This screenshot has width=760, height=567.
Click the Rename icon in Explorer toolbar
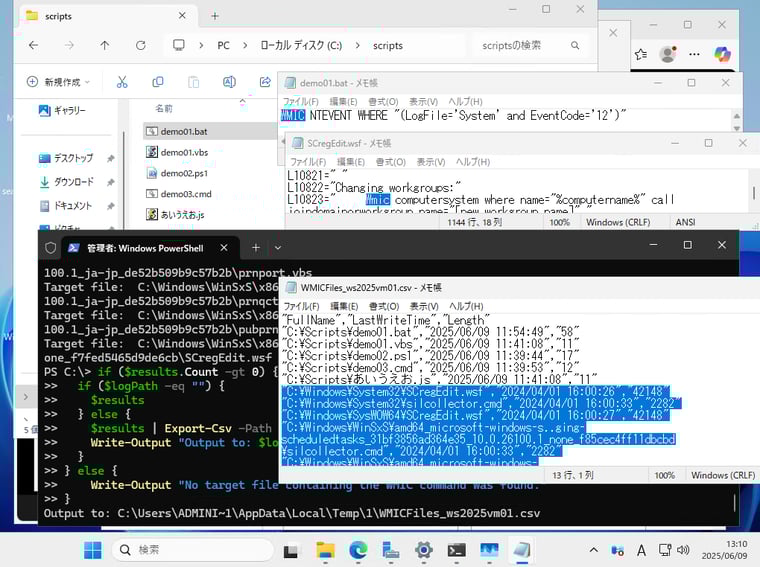click(229, 82)
